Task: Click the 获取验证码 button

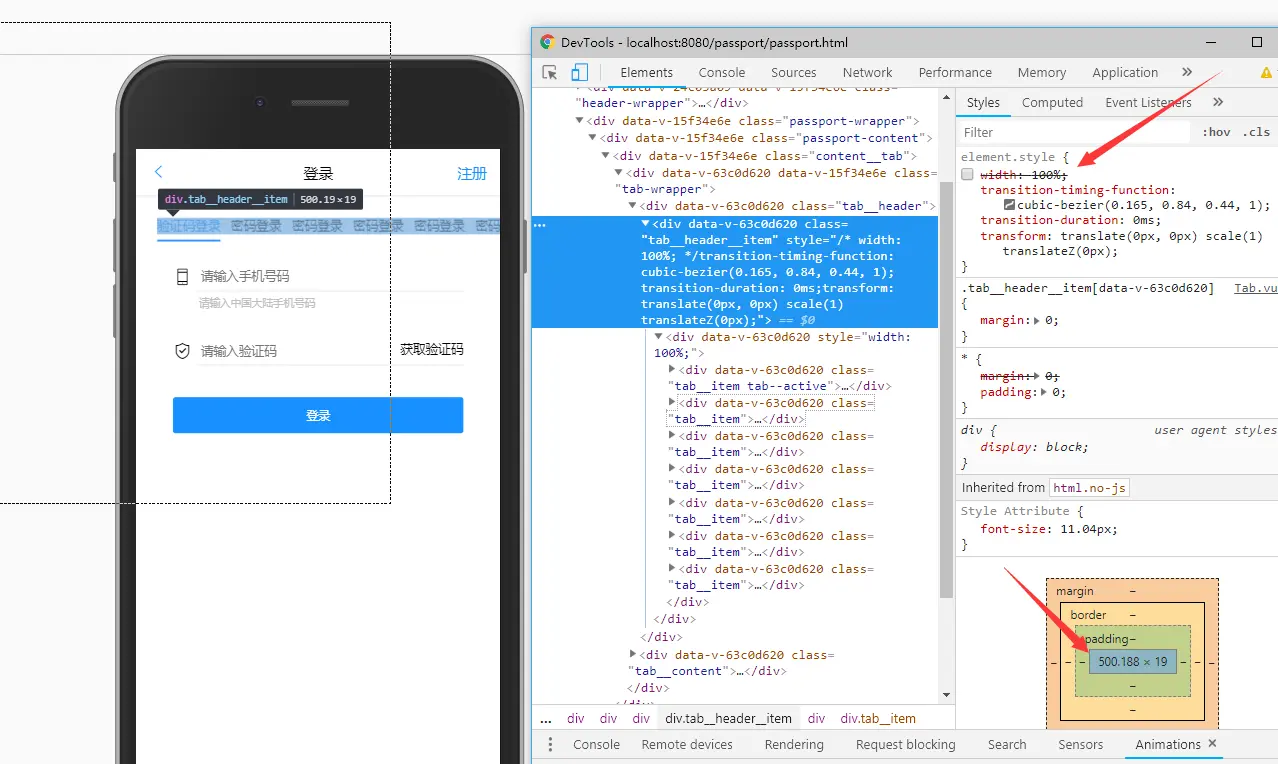Action: pos(431,349)
